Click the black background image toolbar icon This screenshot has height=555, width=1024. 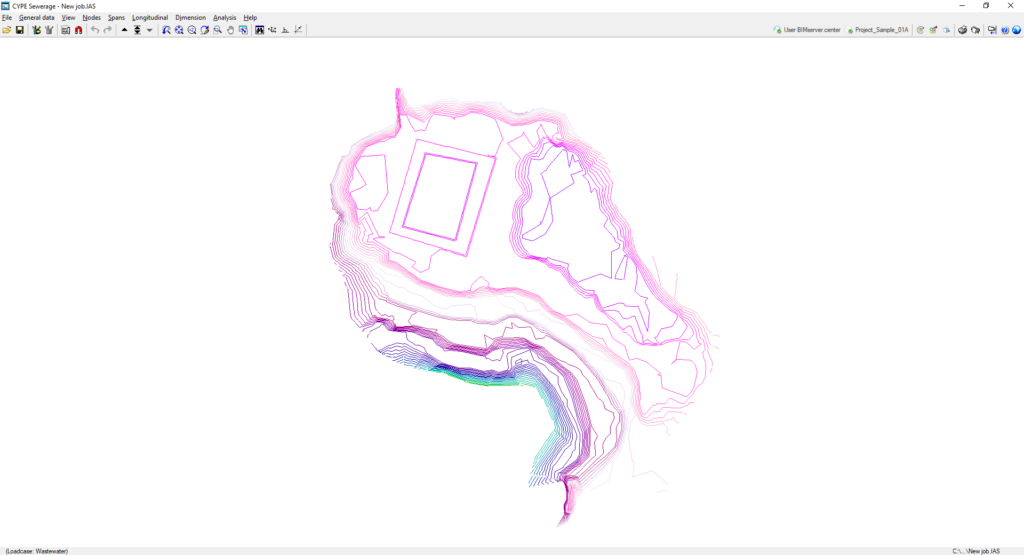tap(259, 30)
